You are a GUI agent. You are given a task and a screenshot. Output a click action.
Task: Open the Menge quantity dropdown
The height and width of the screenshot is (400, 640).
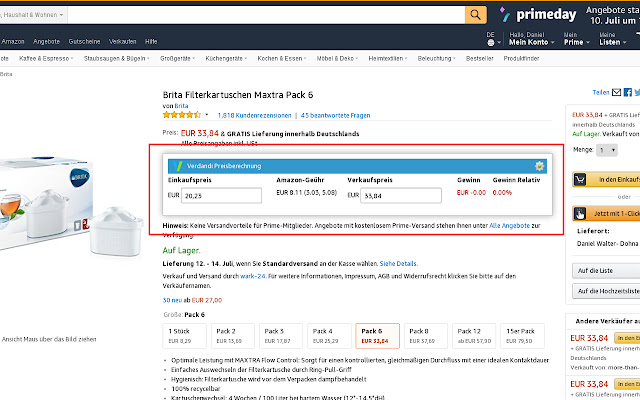pos(607,150)
